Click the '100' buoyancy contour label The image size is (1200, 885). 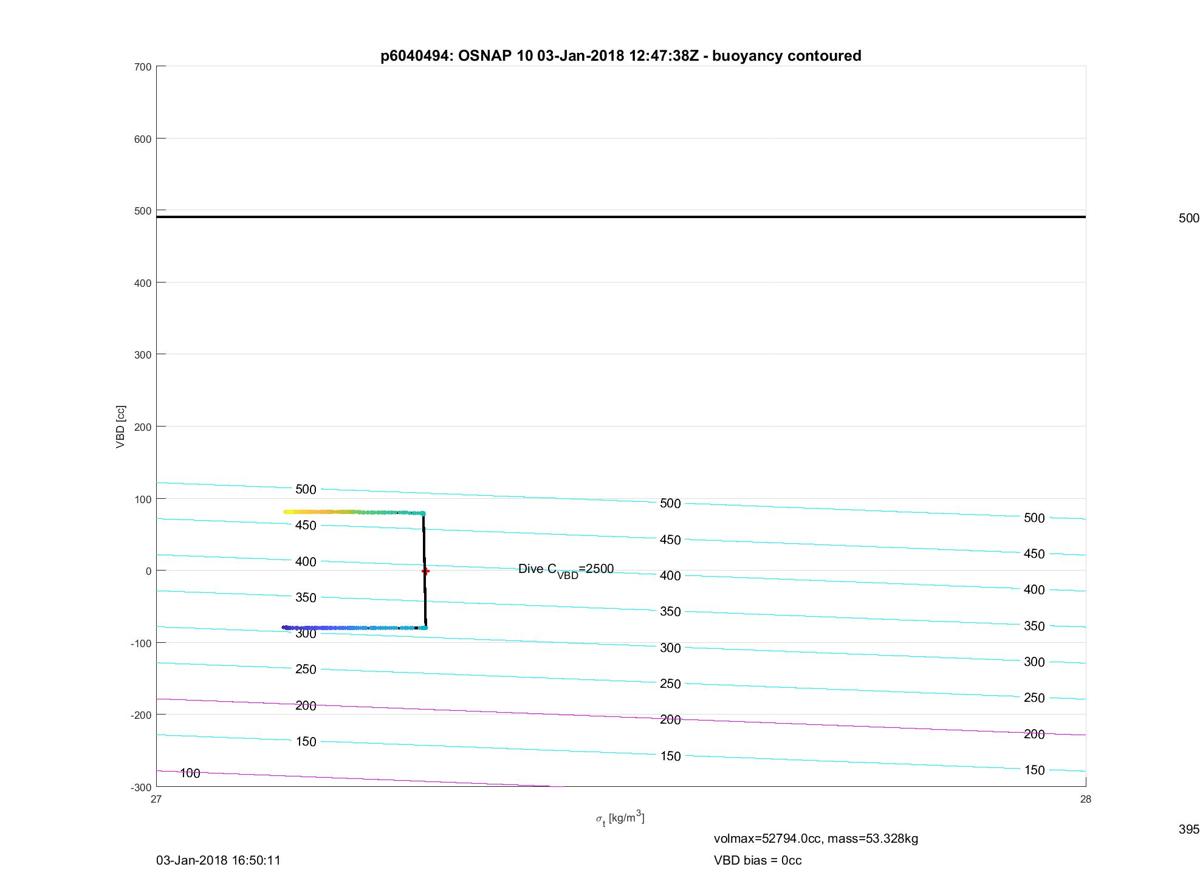[x=190, y=773]
